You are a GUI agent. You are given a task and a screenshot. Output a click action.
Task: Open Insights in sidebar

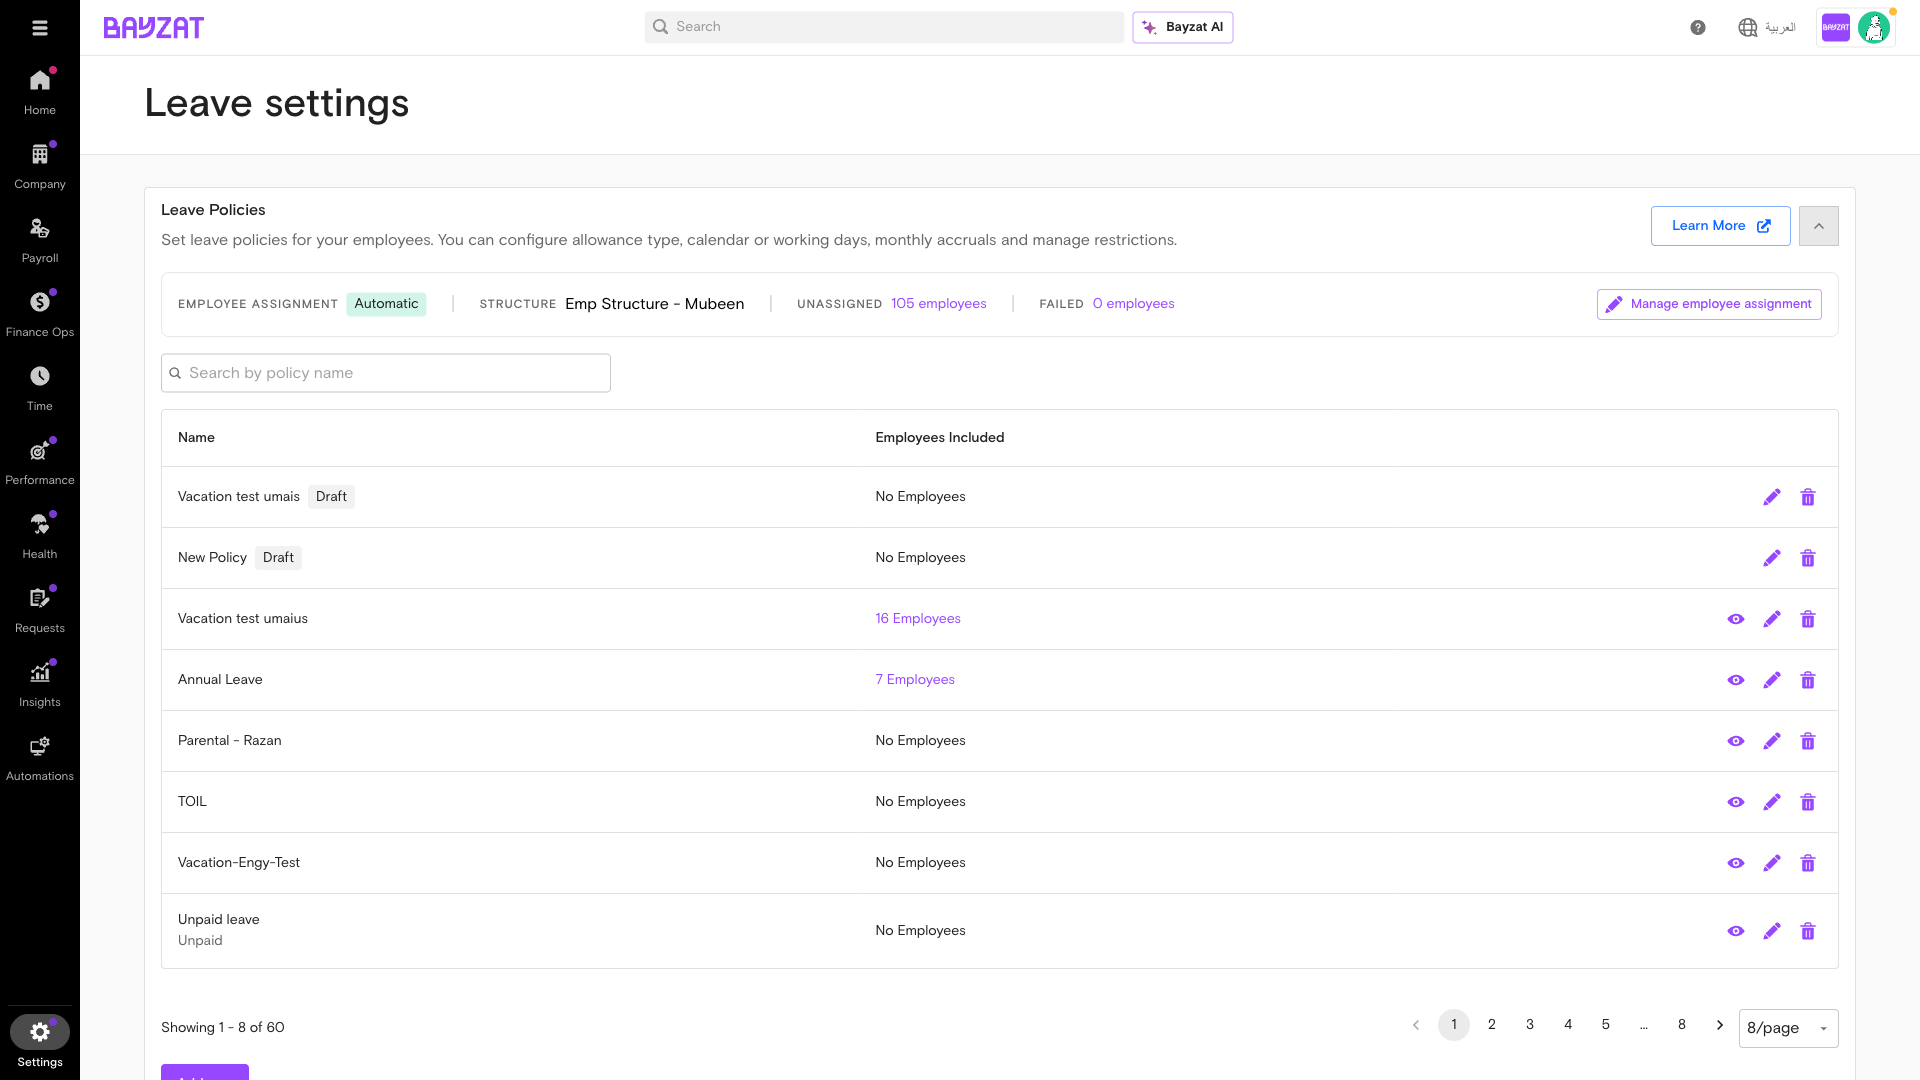coord(40,684)
